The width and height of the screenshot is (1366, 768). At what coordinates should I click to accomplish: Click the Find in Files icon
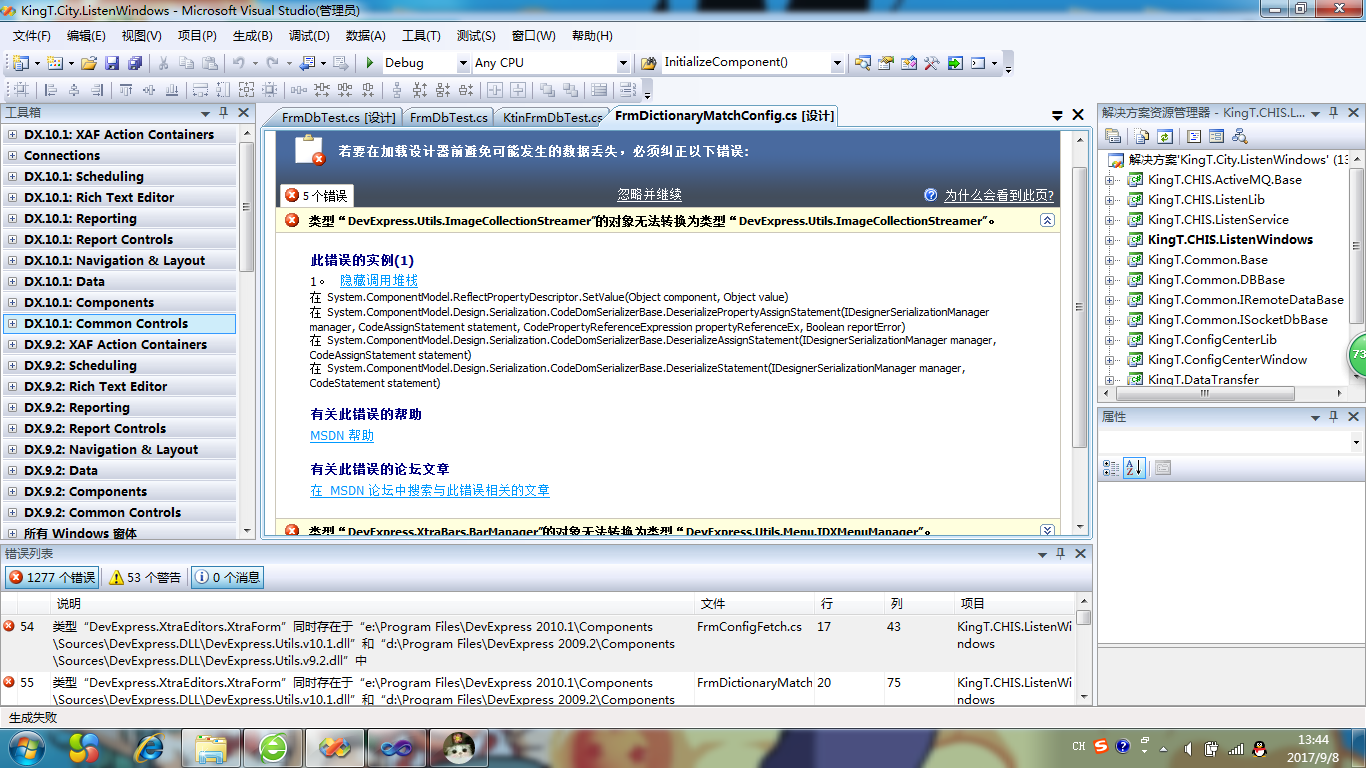coord(648,63)
